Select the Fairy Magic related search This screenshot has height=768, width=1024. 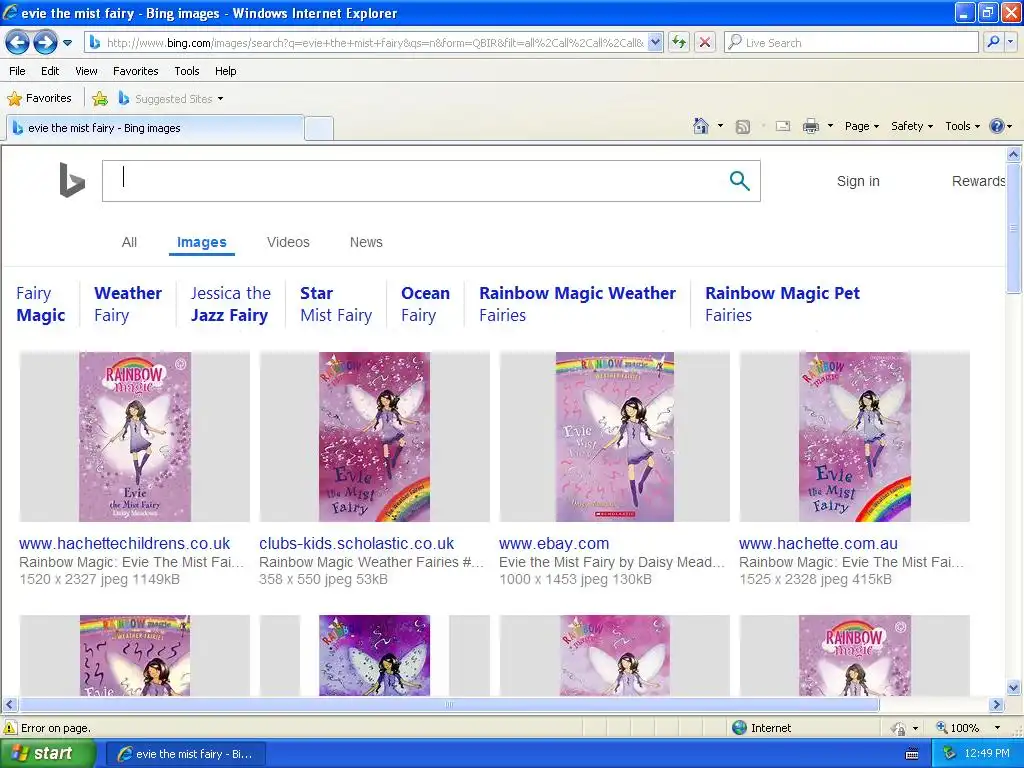[40, 304]
